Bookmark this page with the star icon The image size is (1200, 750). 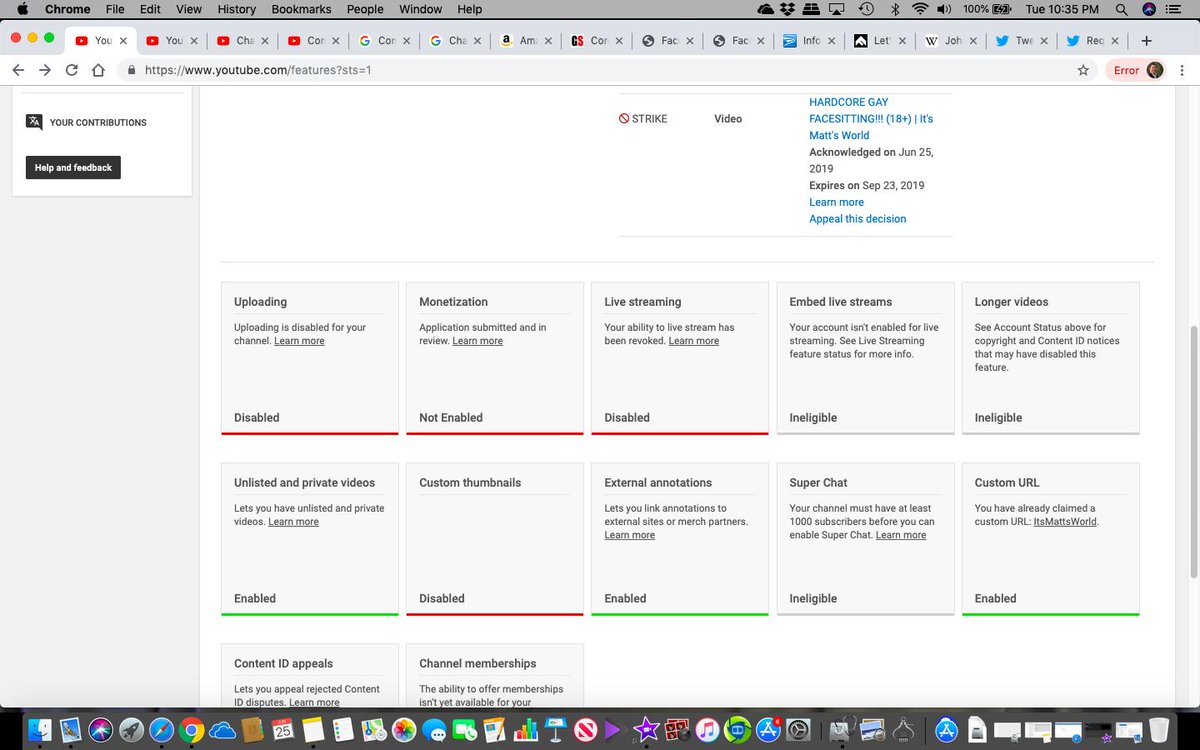(x=1083, y=71)
